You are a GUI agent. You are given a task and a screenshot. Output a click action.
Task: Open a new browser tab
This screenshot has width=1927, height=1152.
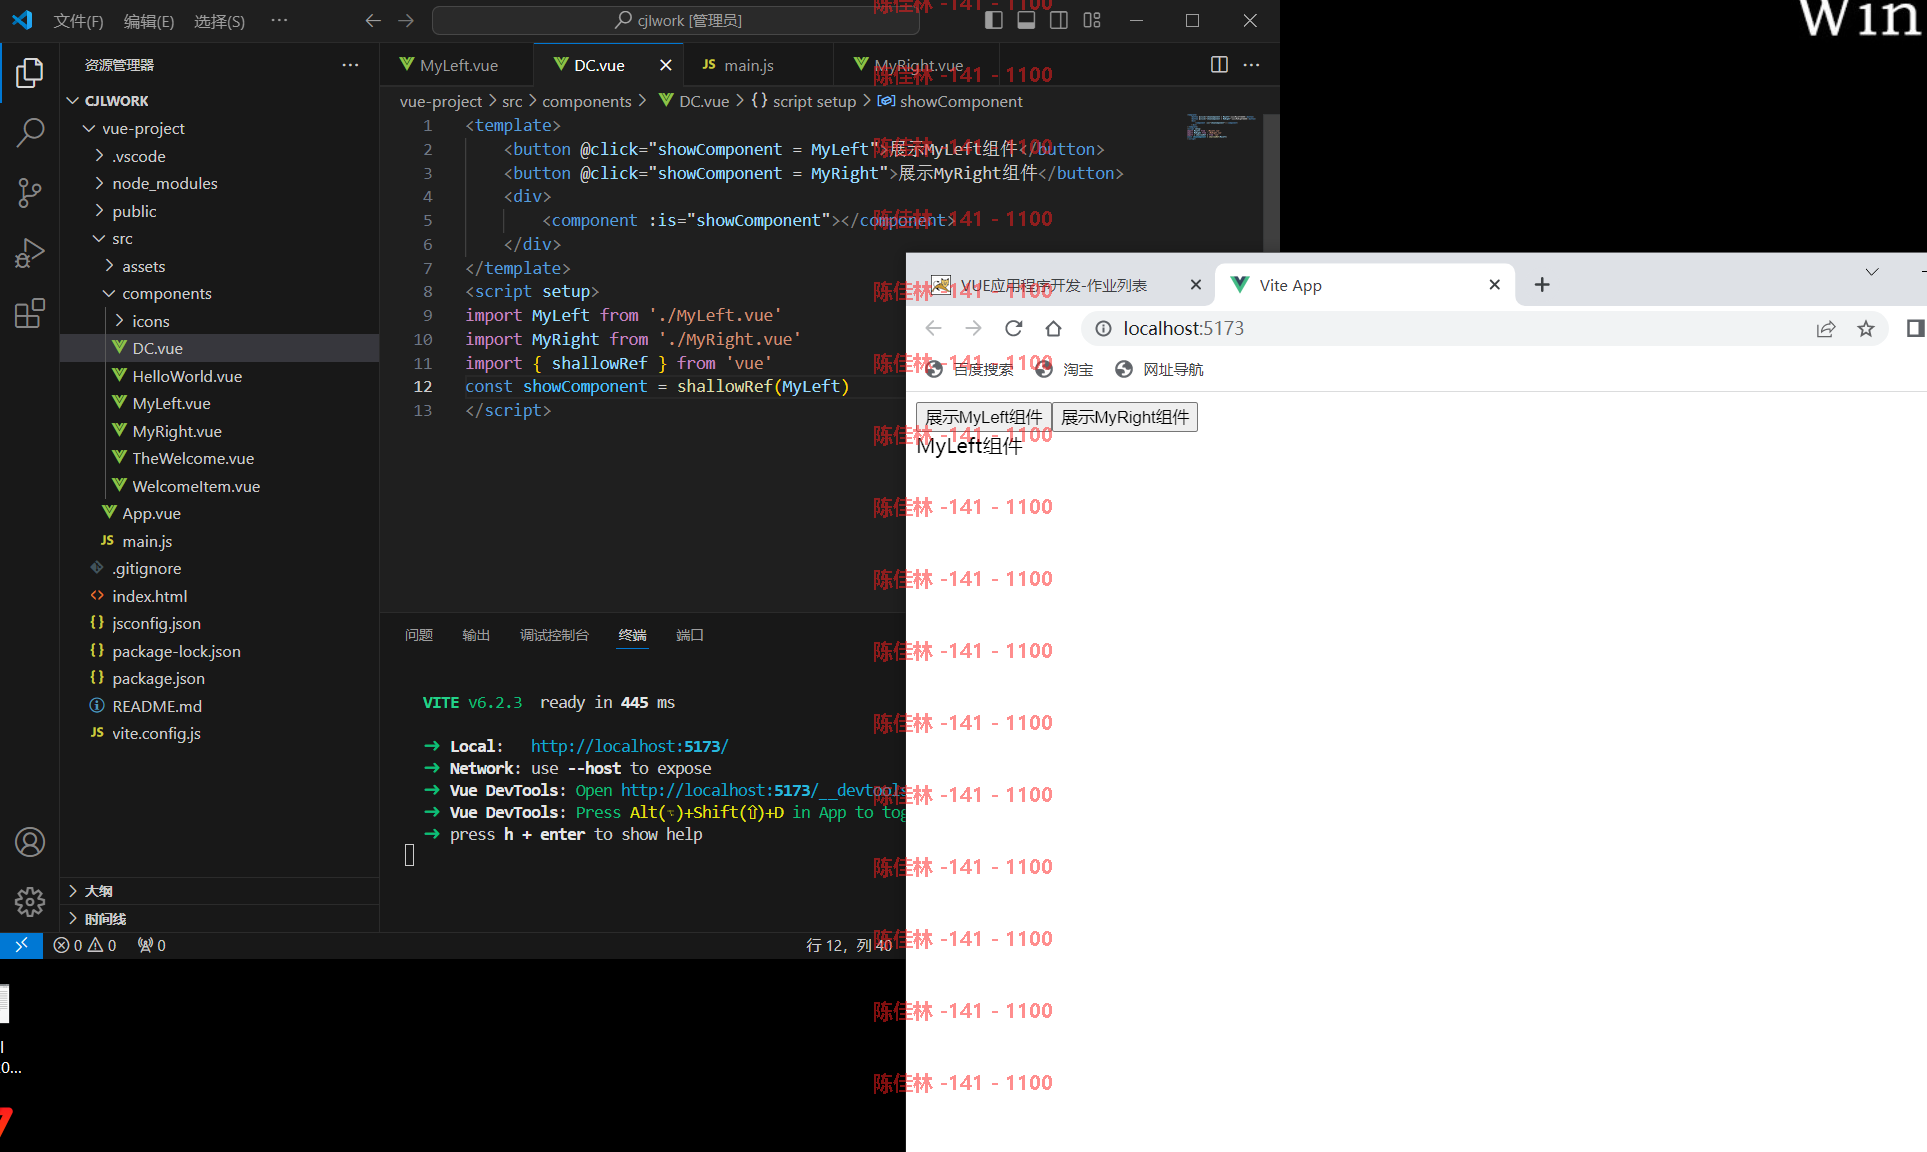(x=1542, y=285)
